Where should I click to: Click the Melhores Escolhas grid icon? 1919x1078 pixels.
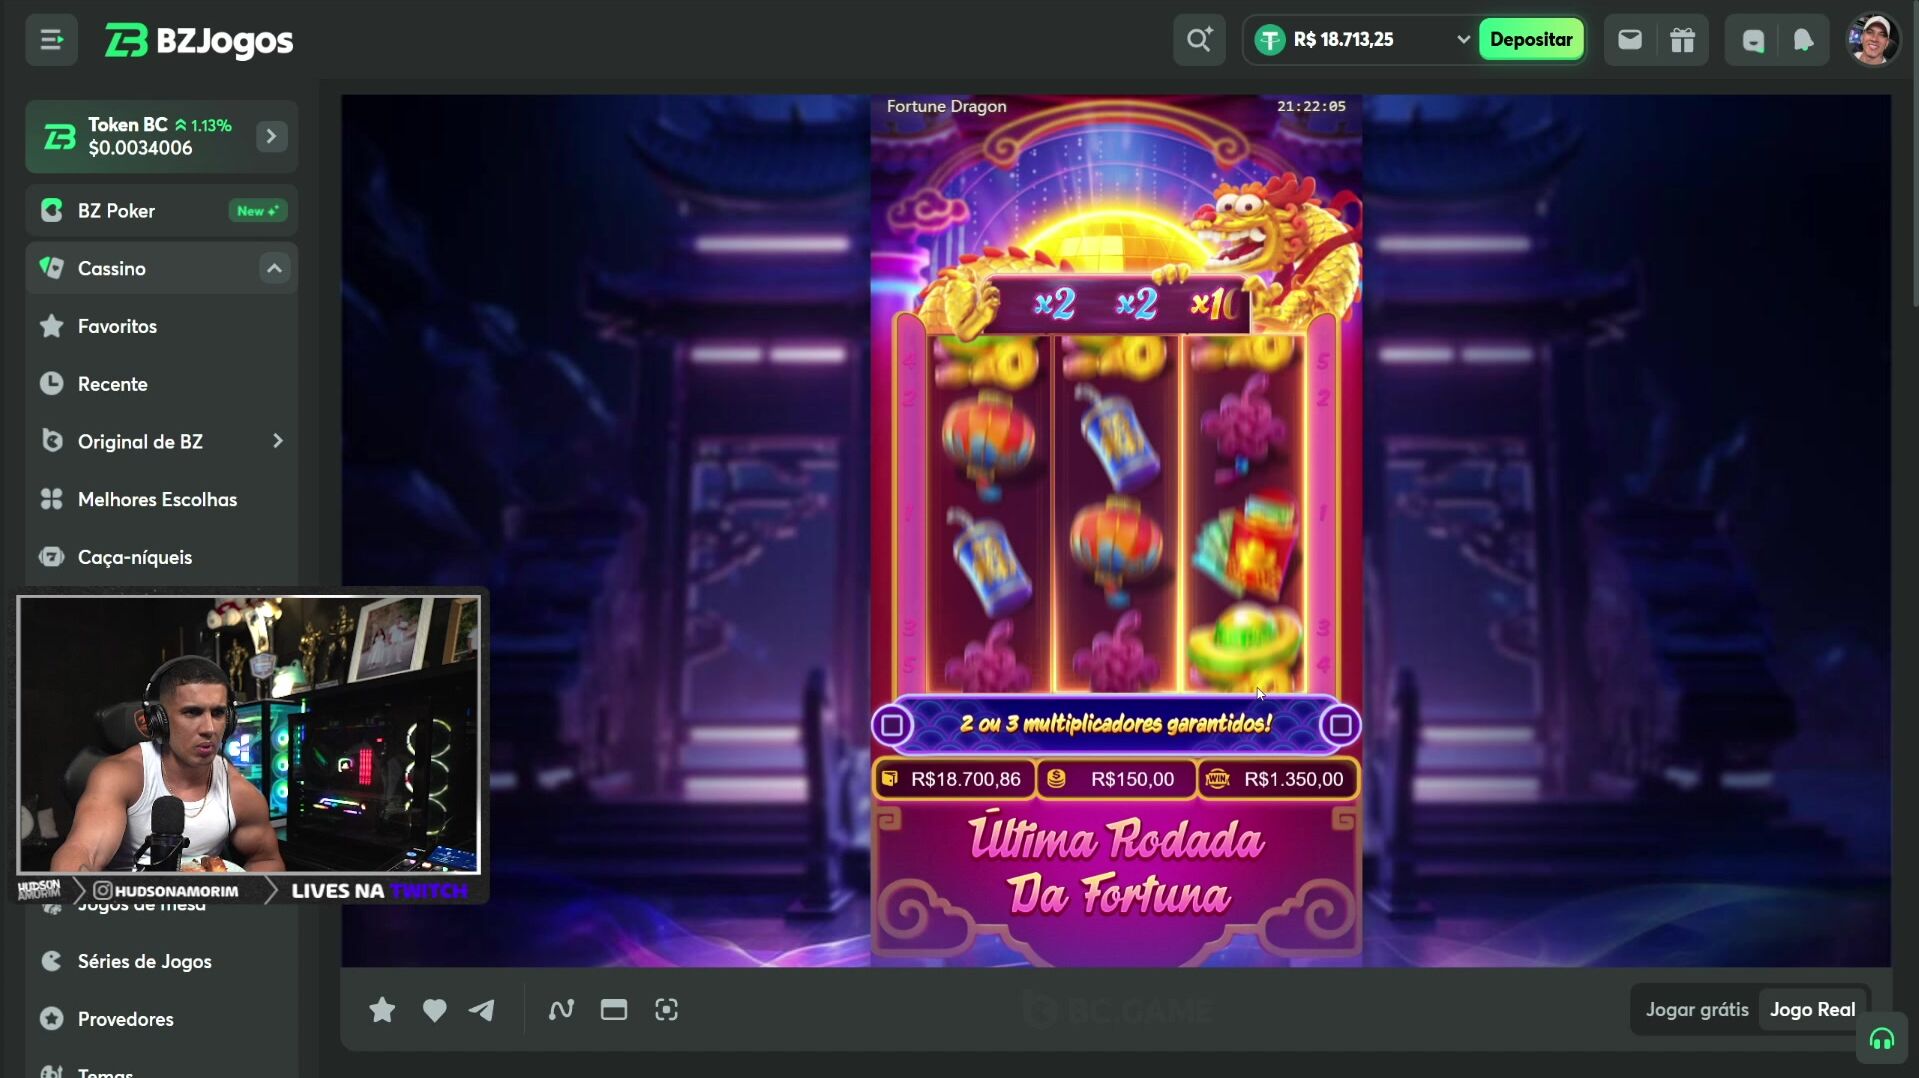click(51, 499)
